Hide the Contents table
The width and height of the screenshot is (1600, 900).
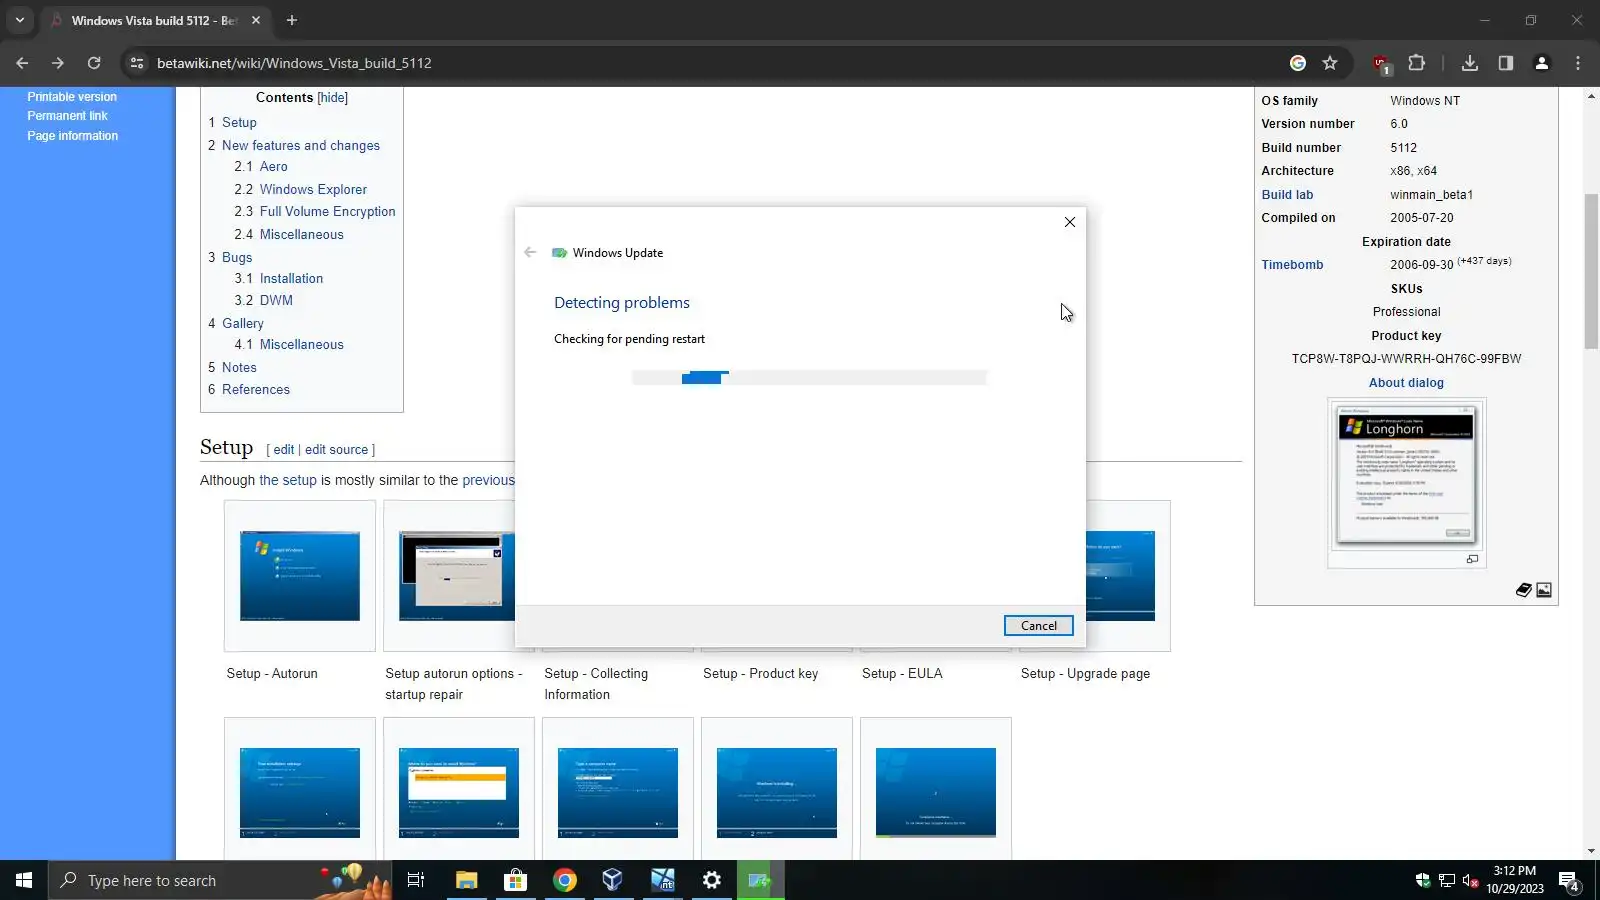[x=333, y=98]
